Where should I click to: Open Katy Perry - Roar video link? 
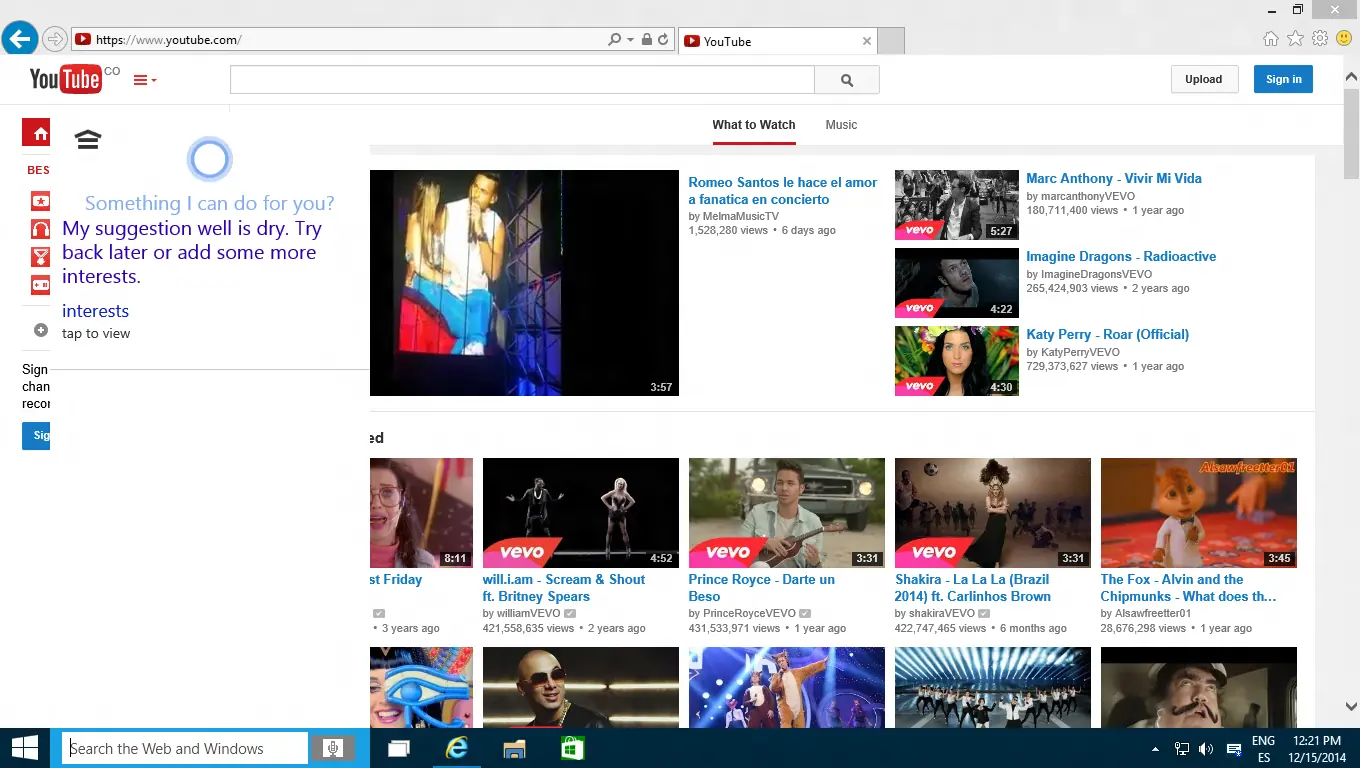[1107, 334]
